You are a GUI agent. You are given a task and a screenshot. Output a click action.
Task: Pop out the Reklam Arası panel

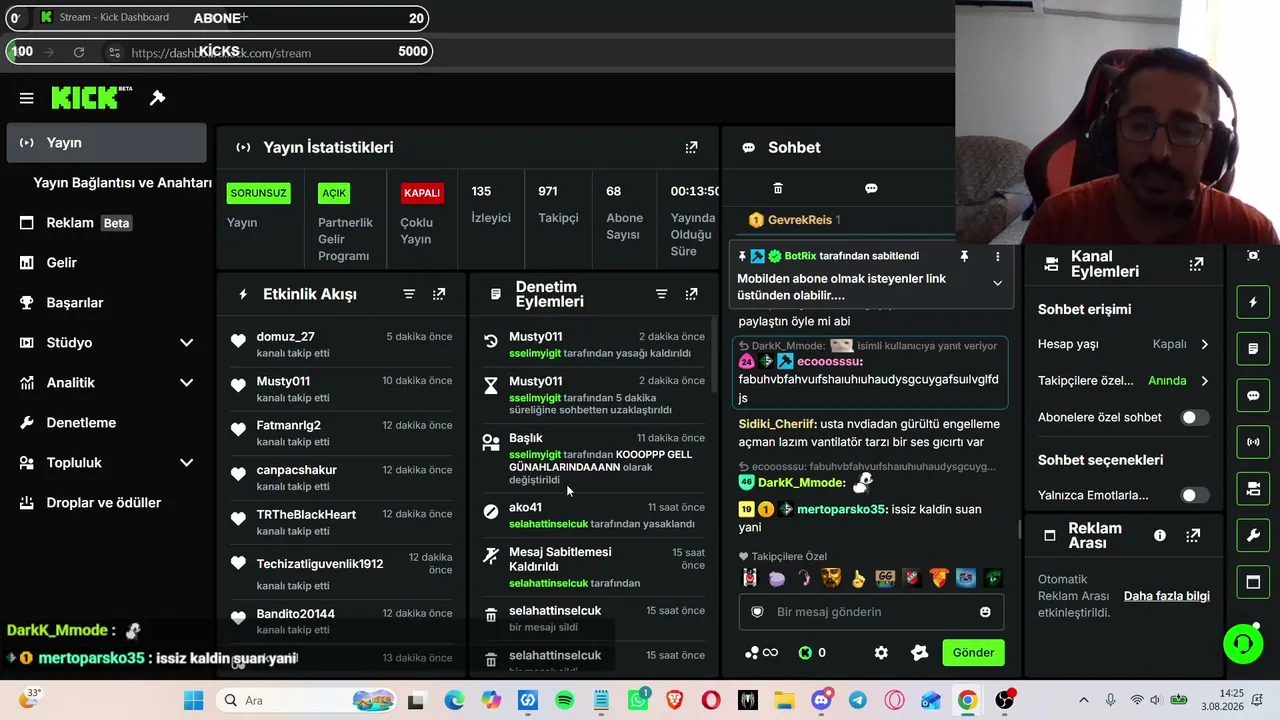[x=1193, y=535]
